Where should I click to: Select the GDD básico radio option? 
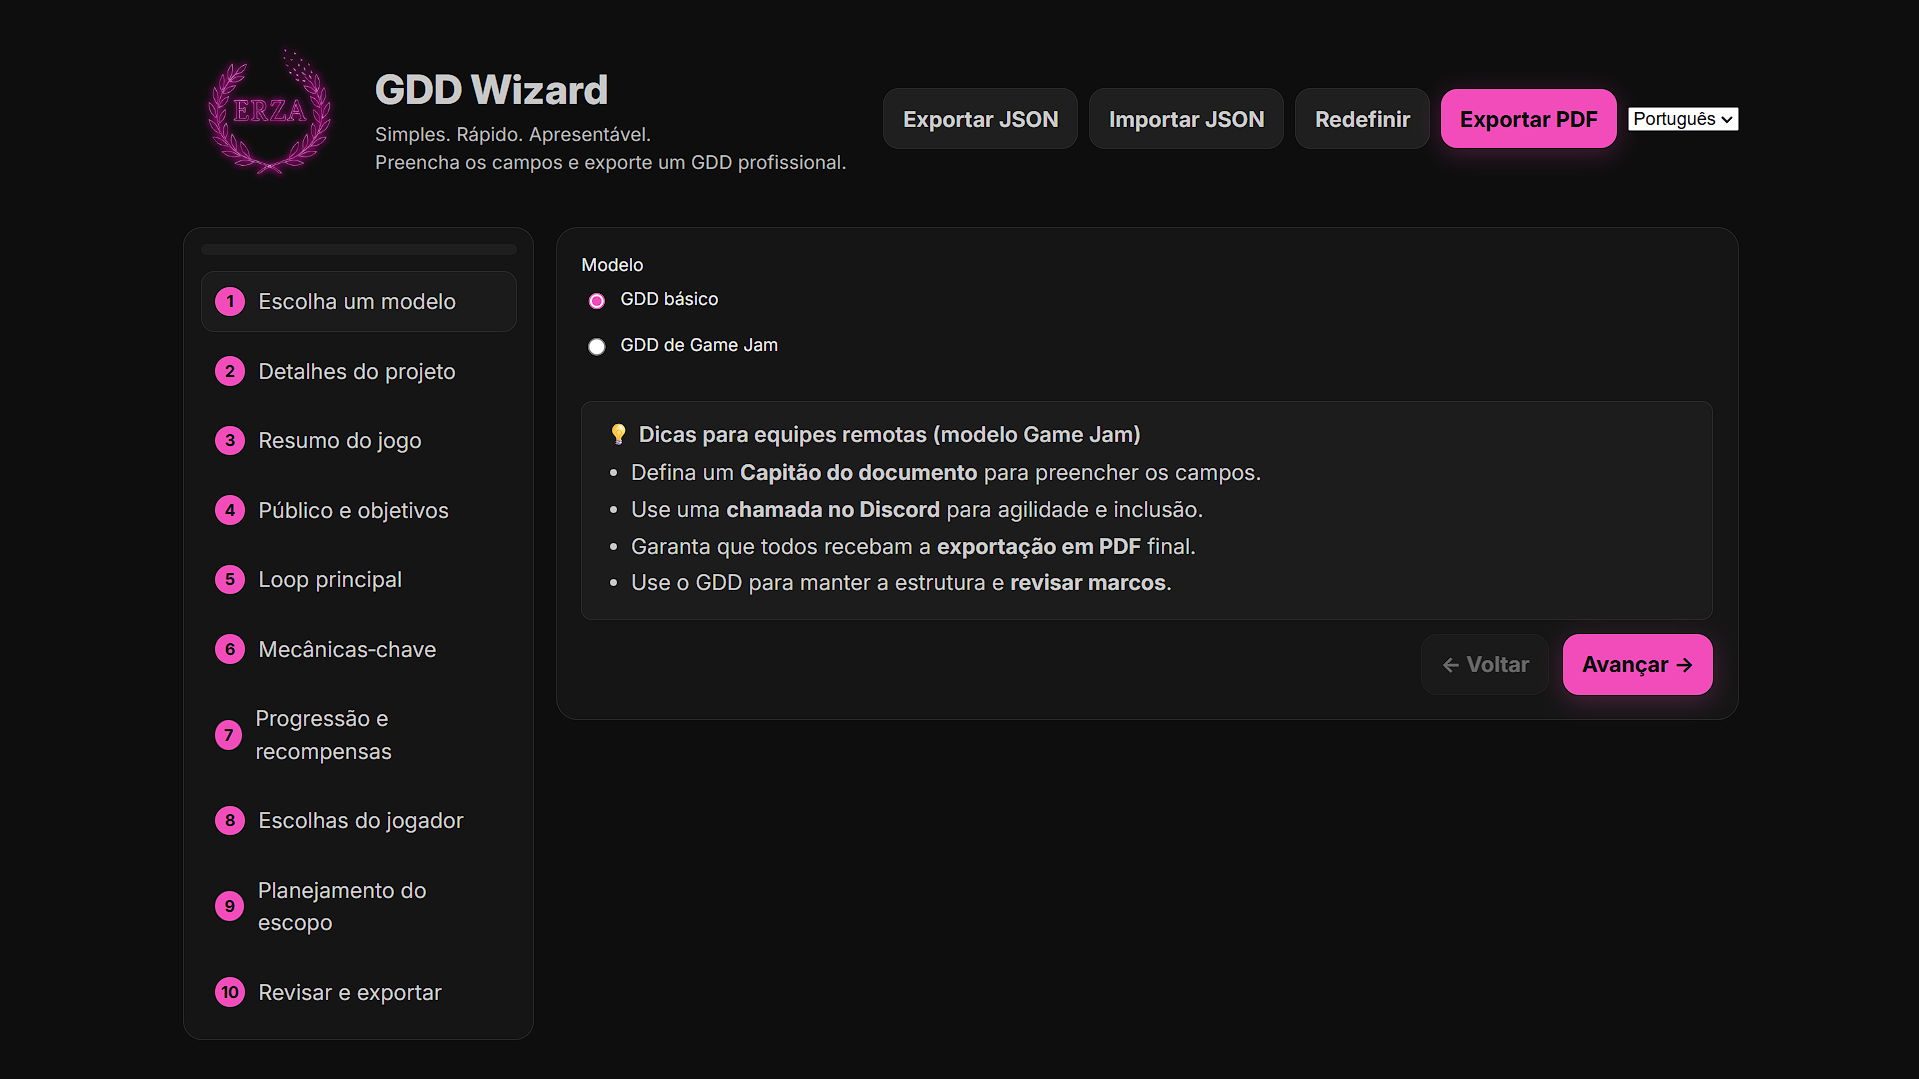597,300
